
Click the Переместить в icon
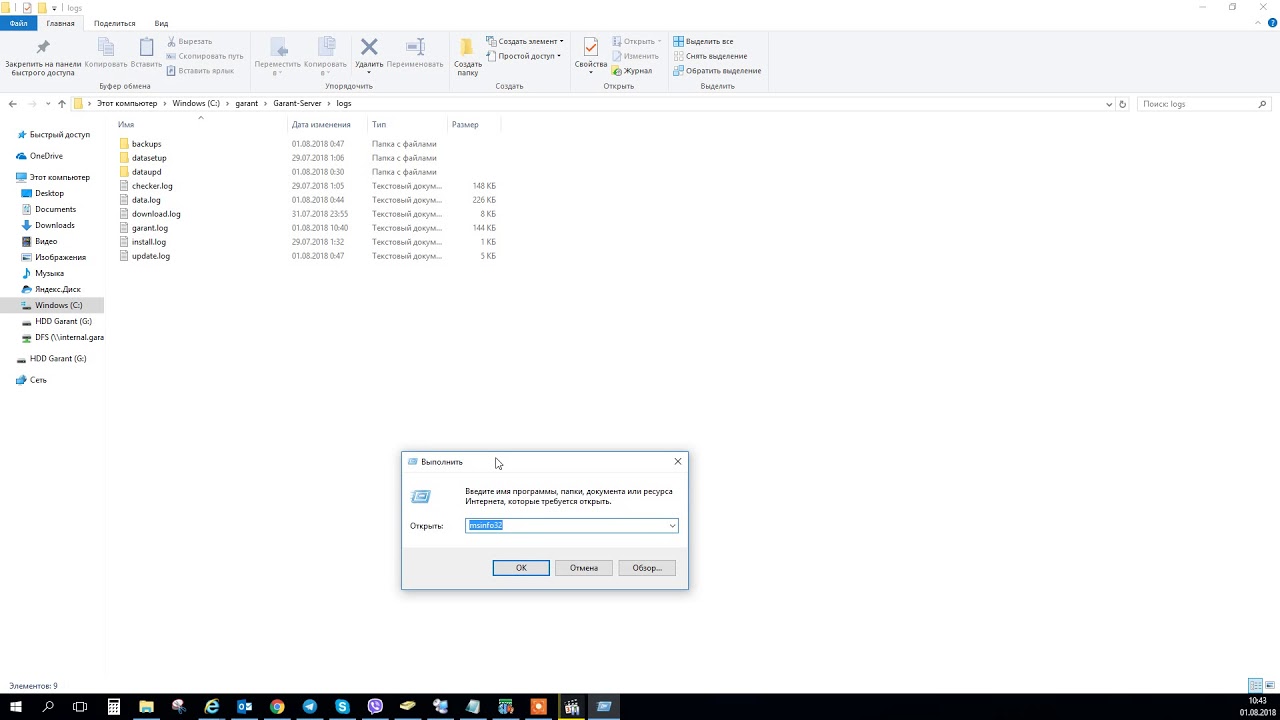[x=278, y=56]
